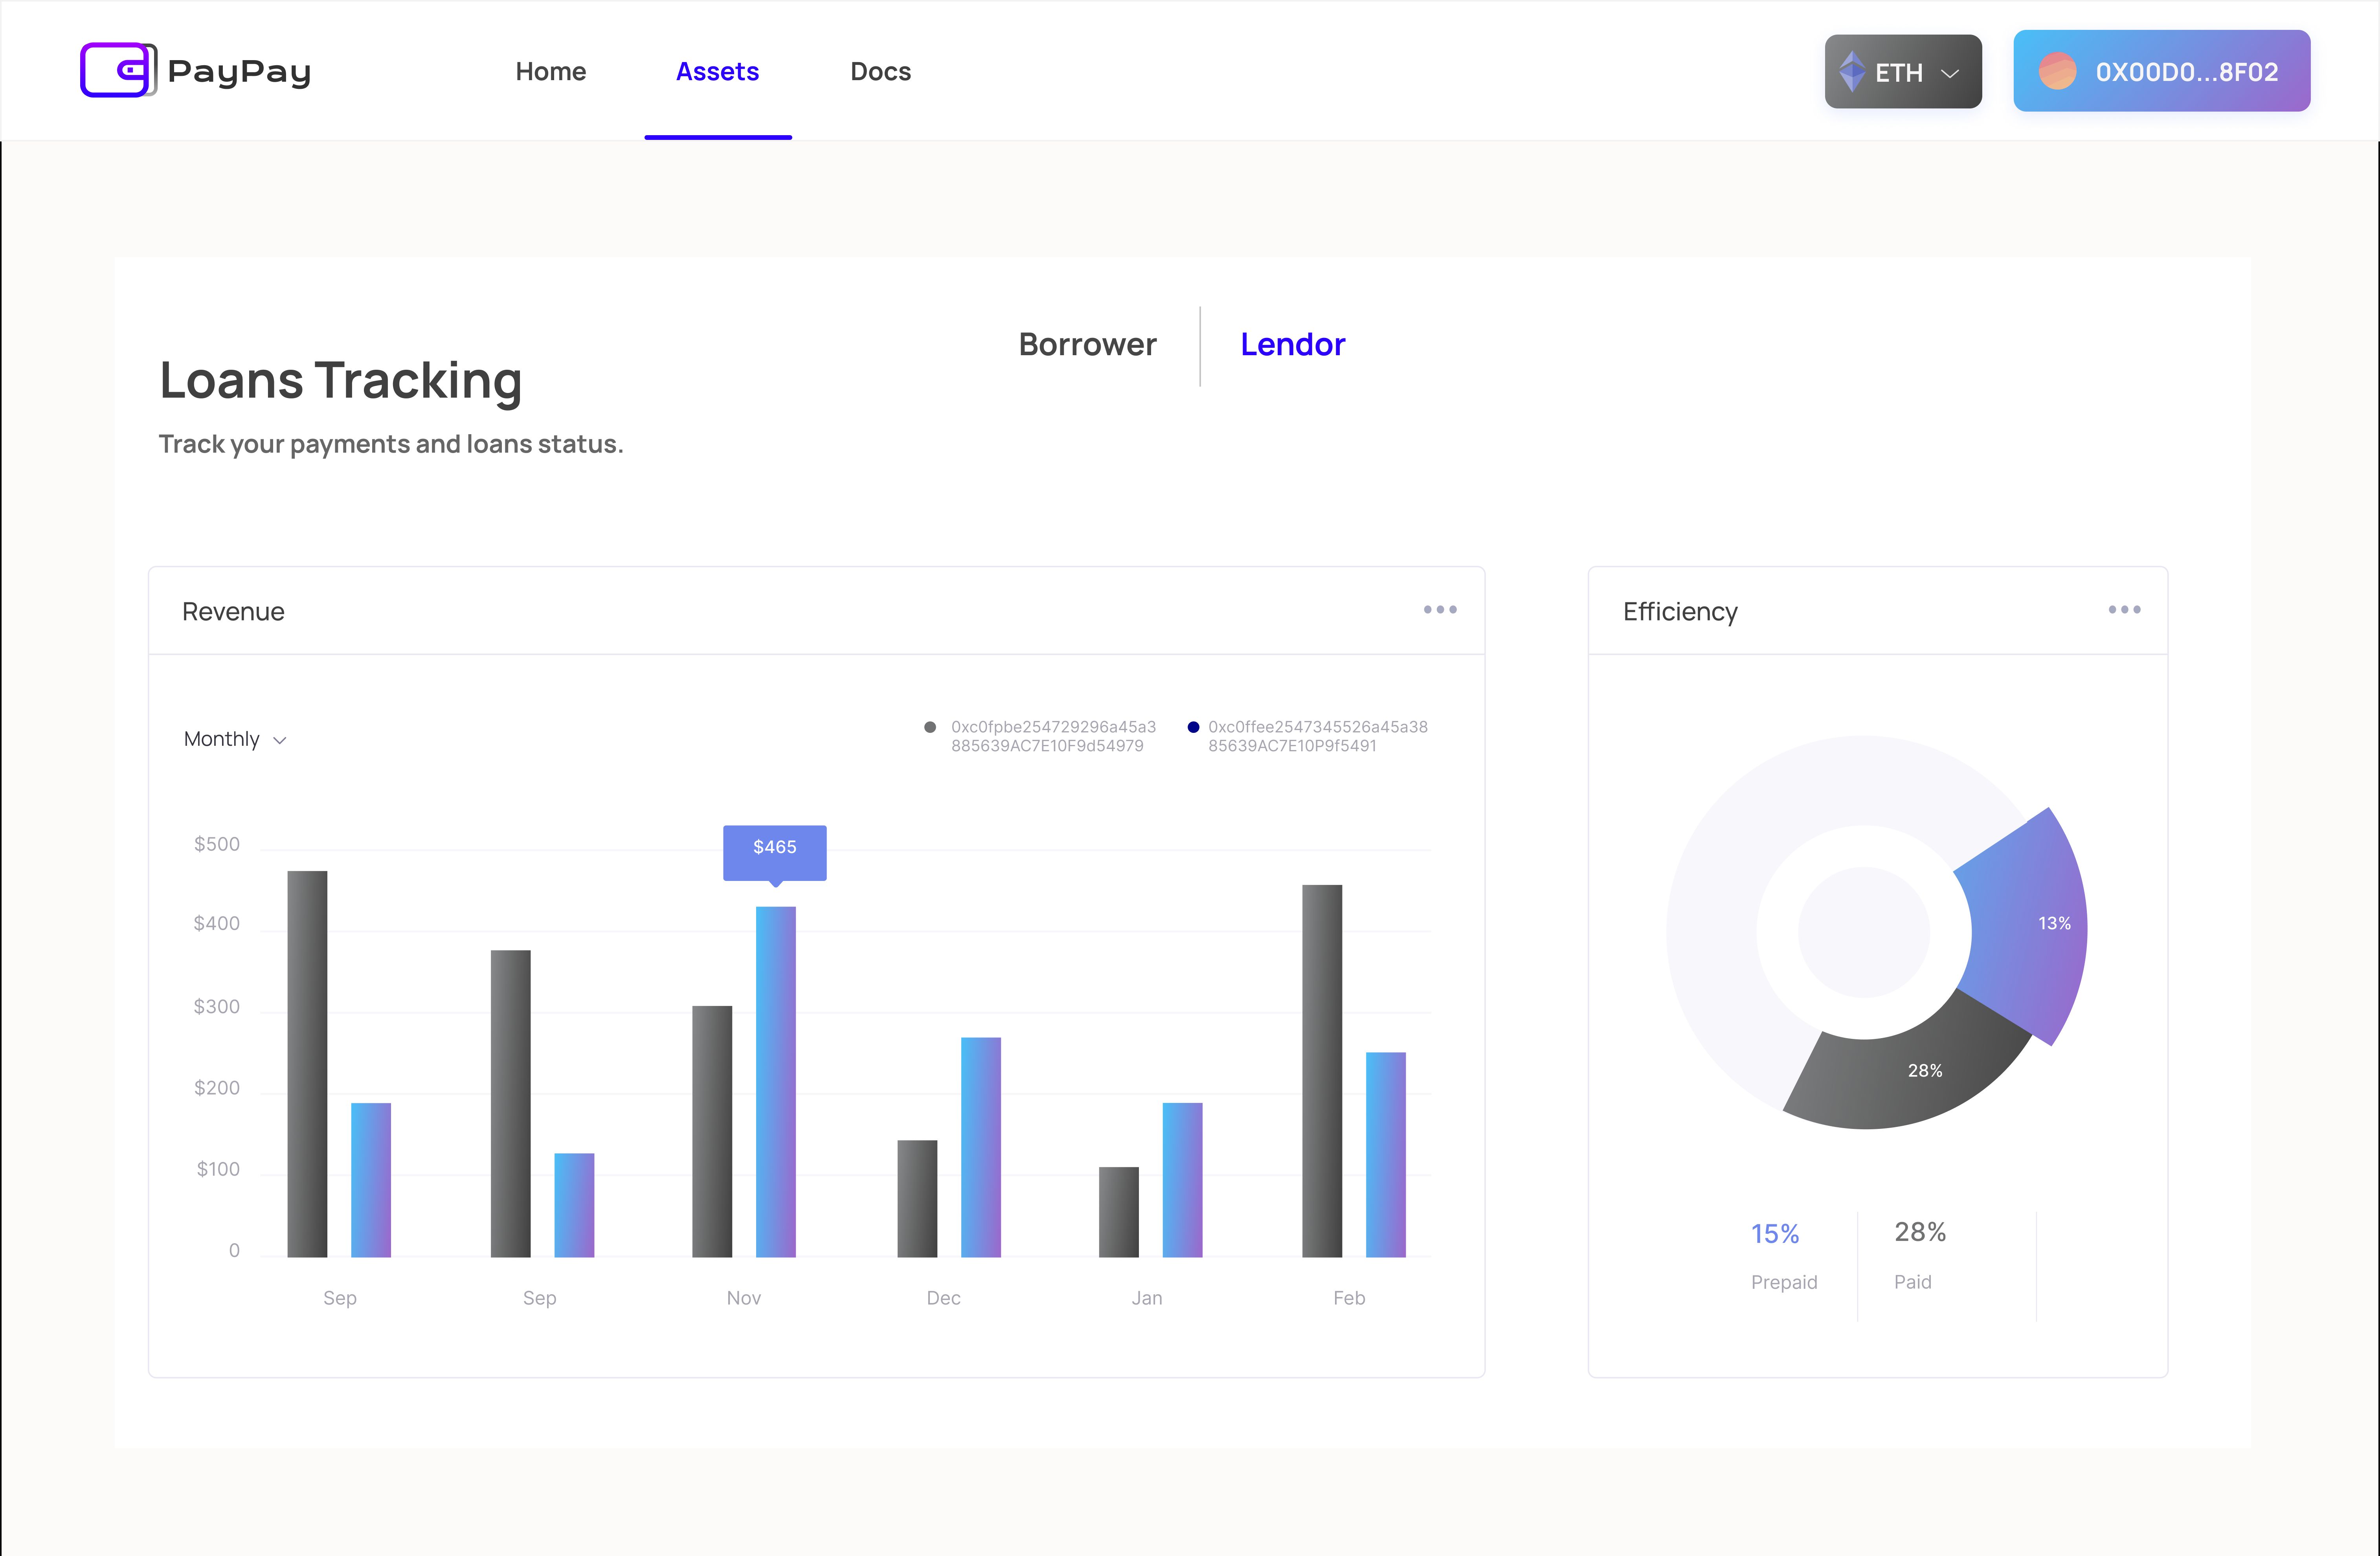Expand the Monthly period dropdown
The height and width of the screenshot is (1556, 2380).
[x=235, y=739]
